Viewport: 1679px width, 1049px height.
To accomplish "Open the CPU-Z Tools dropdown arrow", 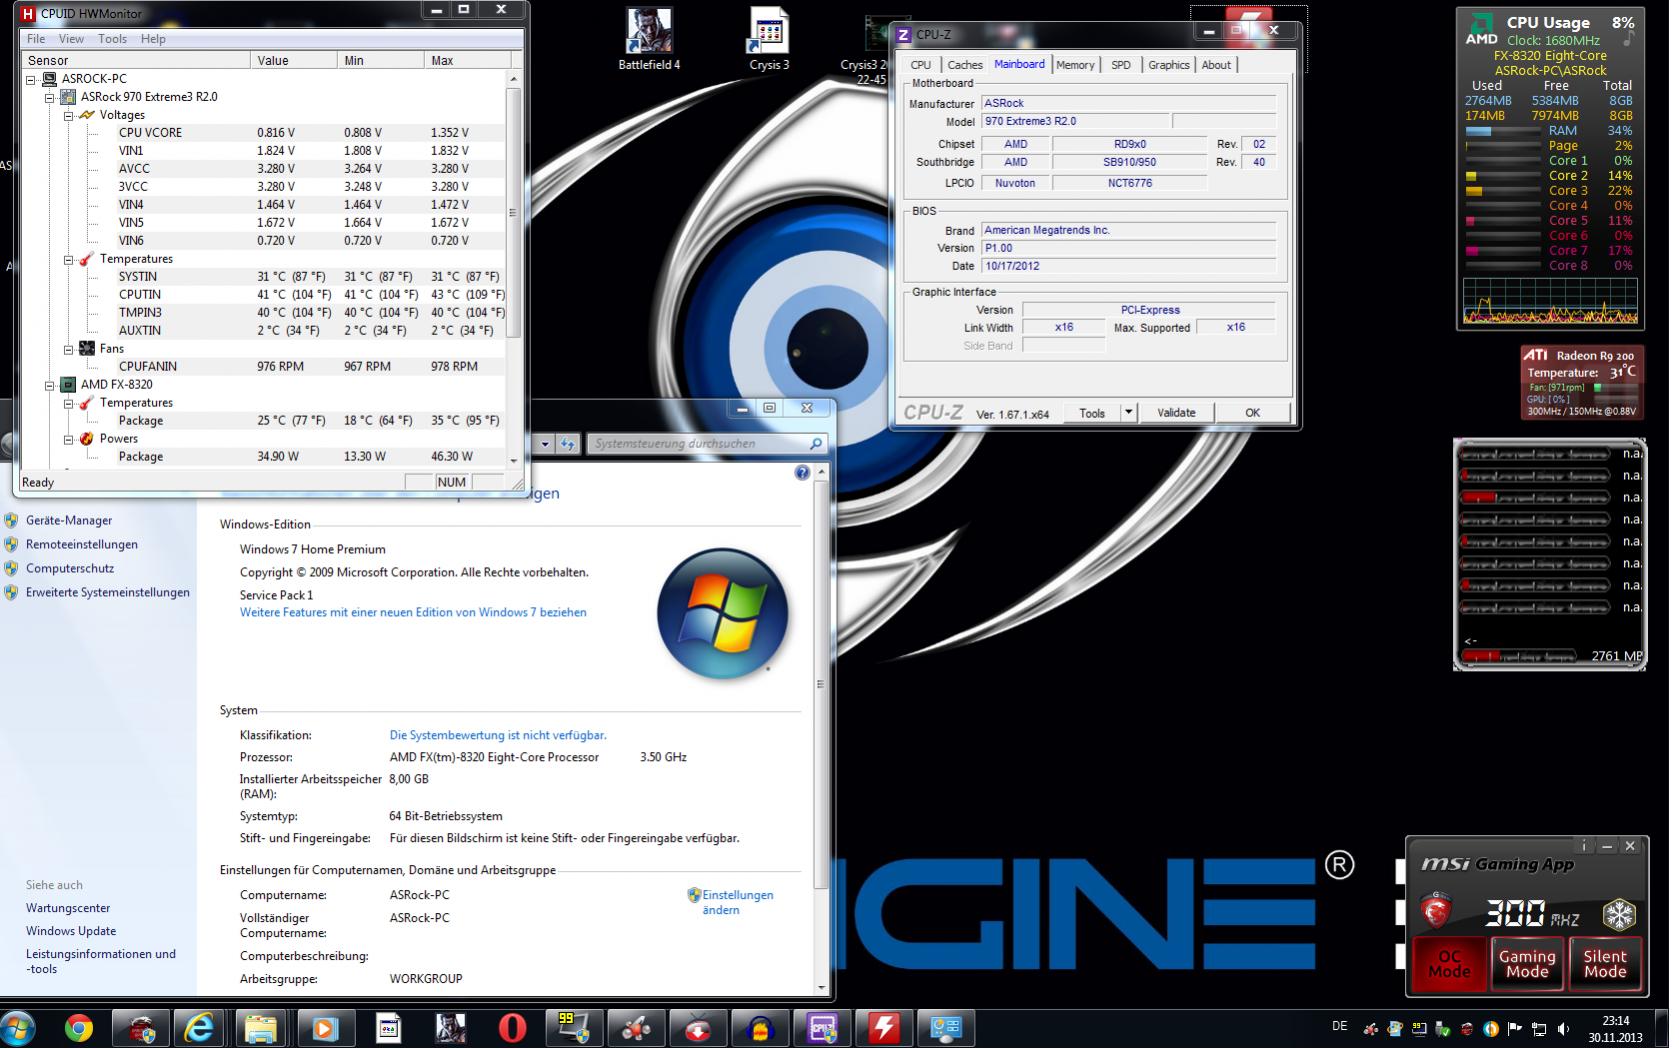I will click(x=1129, y=412).
